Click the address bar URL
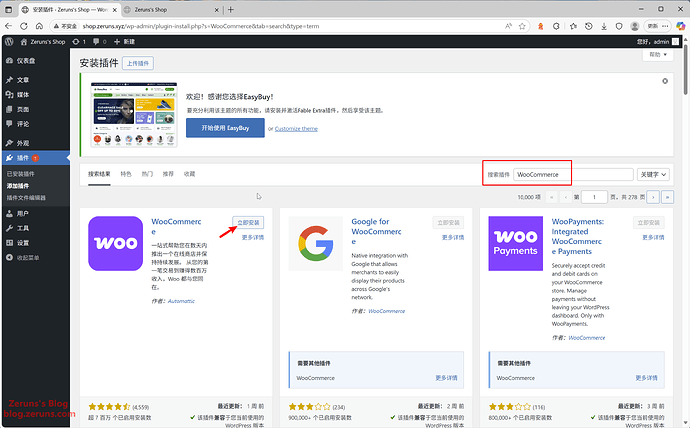 201,26
